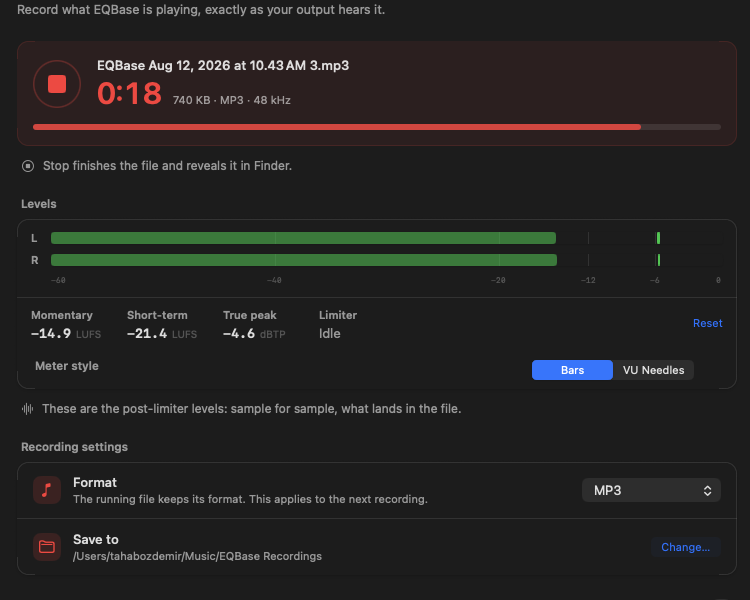Click the -60 scale label on meter
750x600 pixels.
[x=58, y=280]
